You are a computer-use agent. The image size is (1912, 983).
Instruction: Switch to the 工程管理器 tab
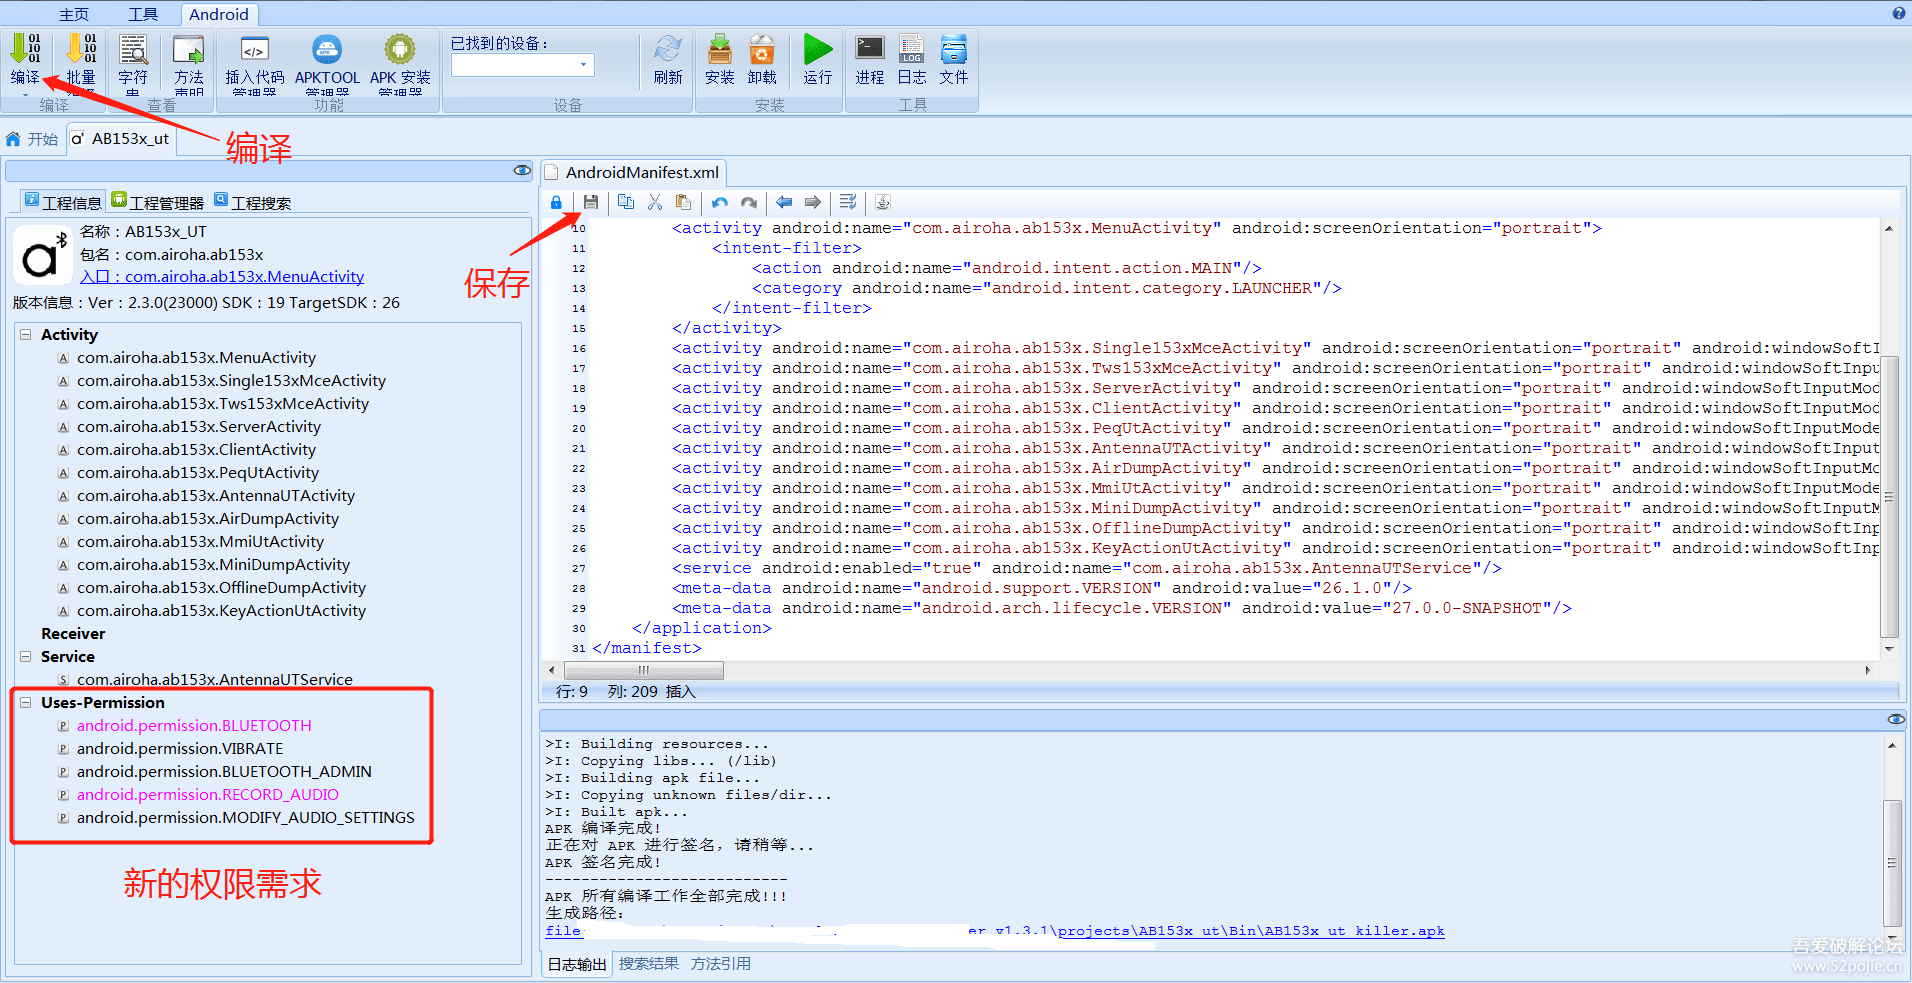[x=158, y=202]
